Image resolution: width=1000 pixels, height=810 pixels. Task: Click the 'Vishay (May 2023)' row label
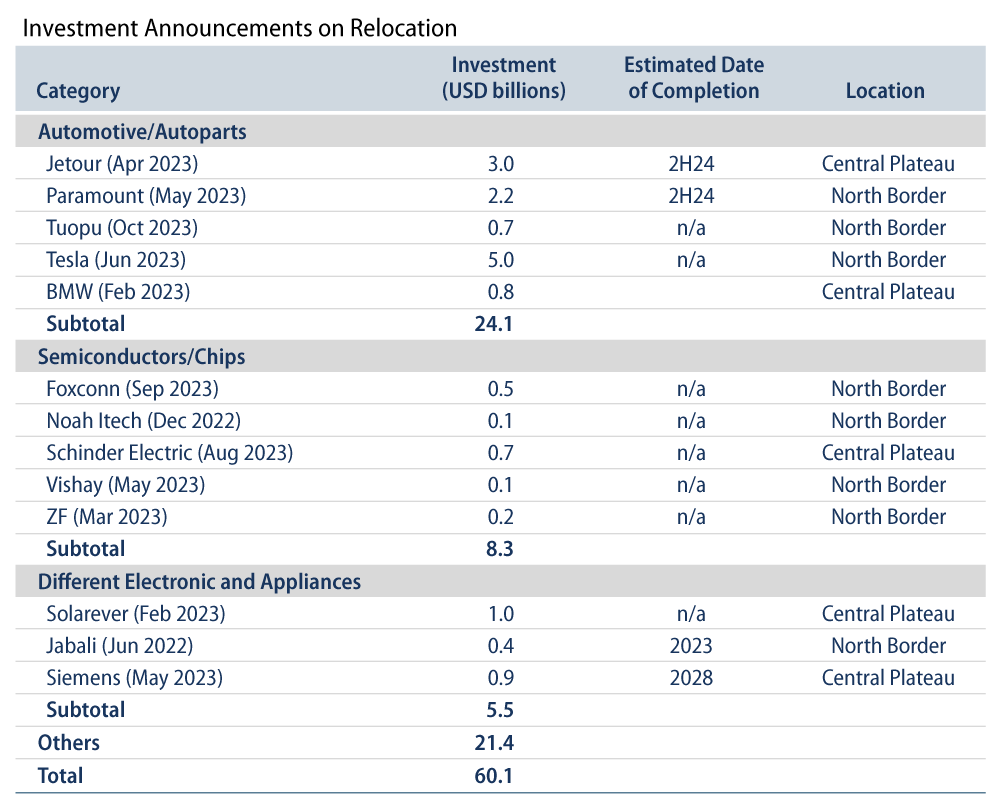click(x=126, y=485)
